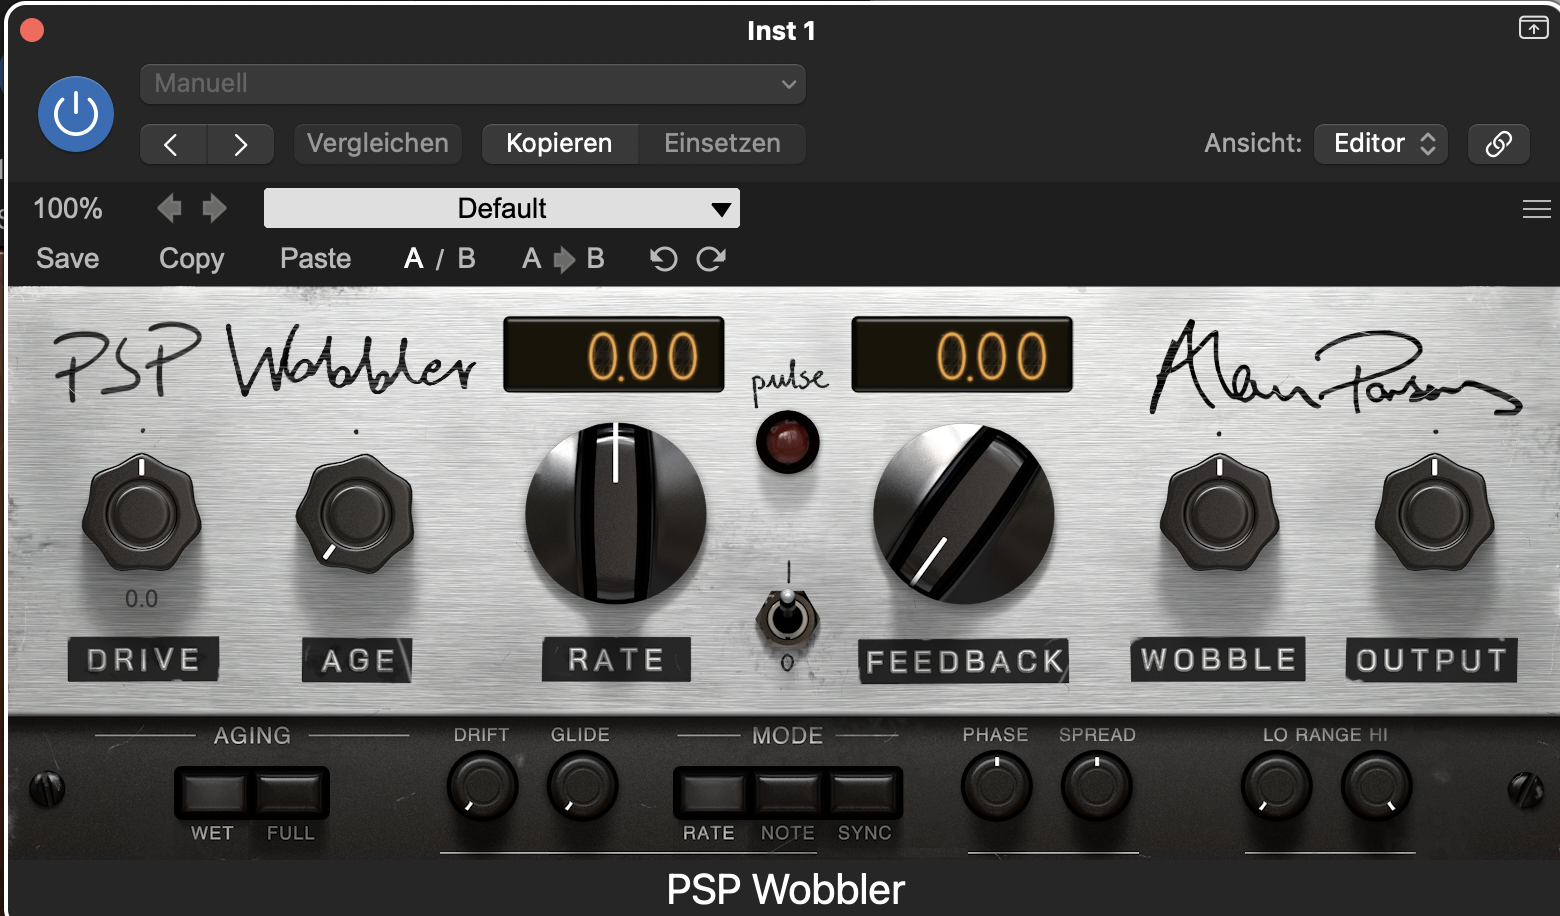This screenshot has width=1560, height=916.
Task: Select SYNC mode button
Action: [x=864, y=794]
